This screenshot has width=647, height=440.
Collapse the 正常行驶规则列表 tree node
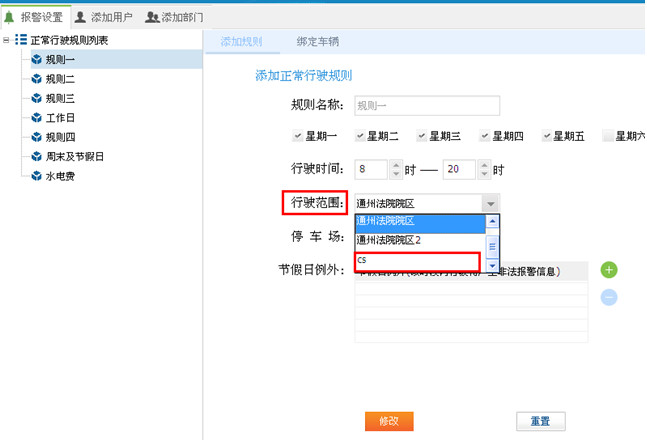8,40
